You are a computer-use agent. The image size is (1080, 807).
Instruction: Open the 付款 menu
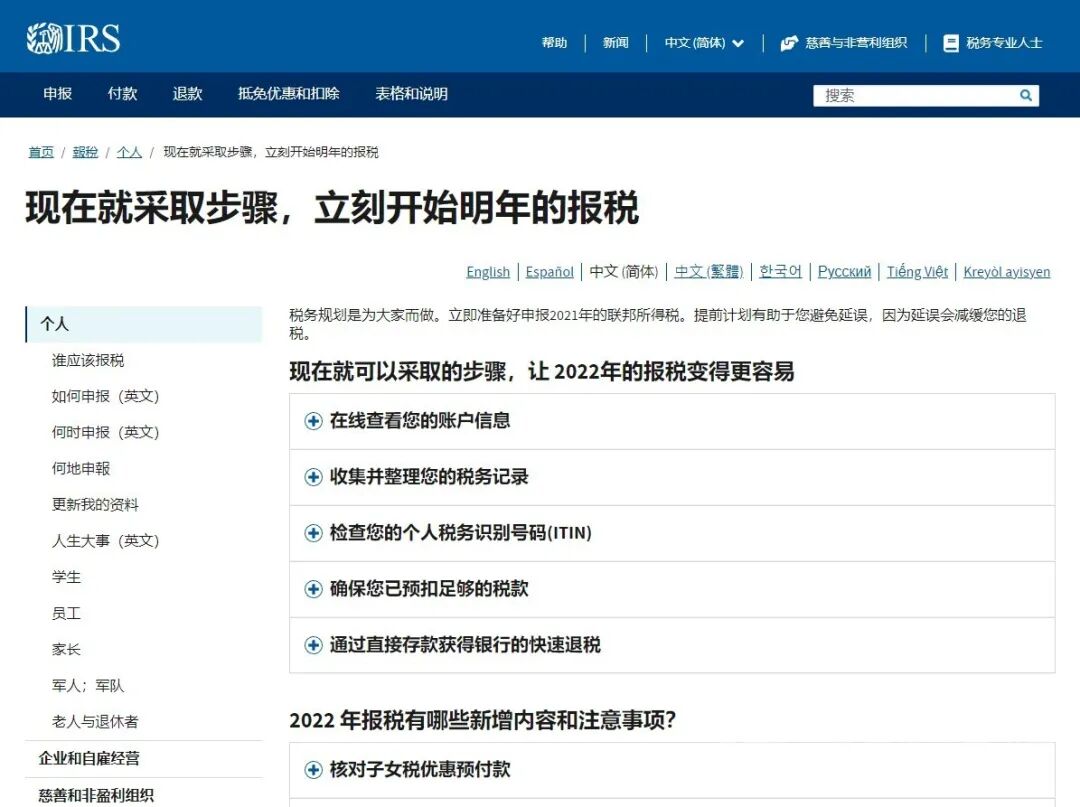pyautogui.click(x=123, y=94)
